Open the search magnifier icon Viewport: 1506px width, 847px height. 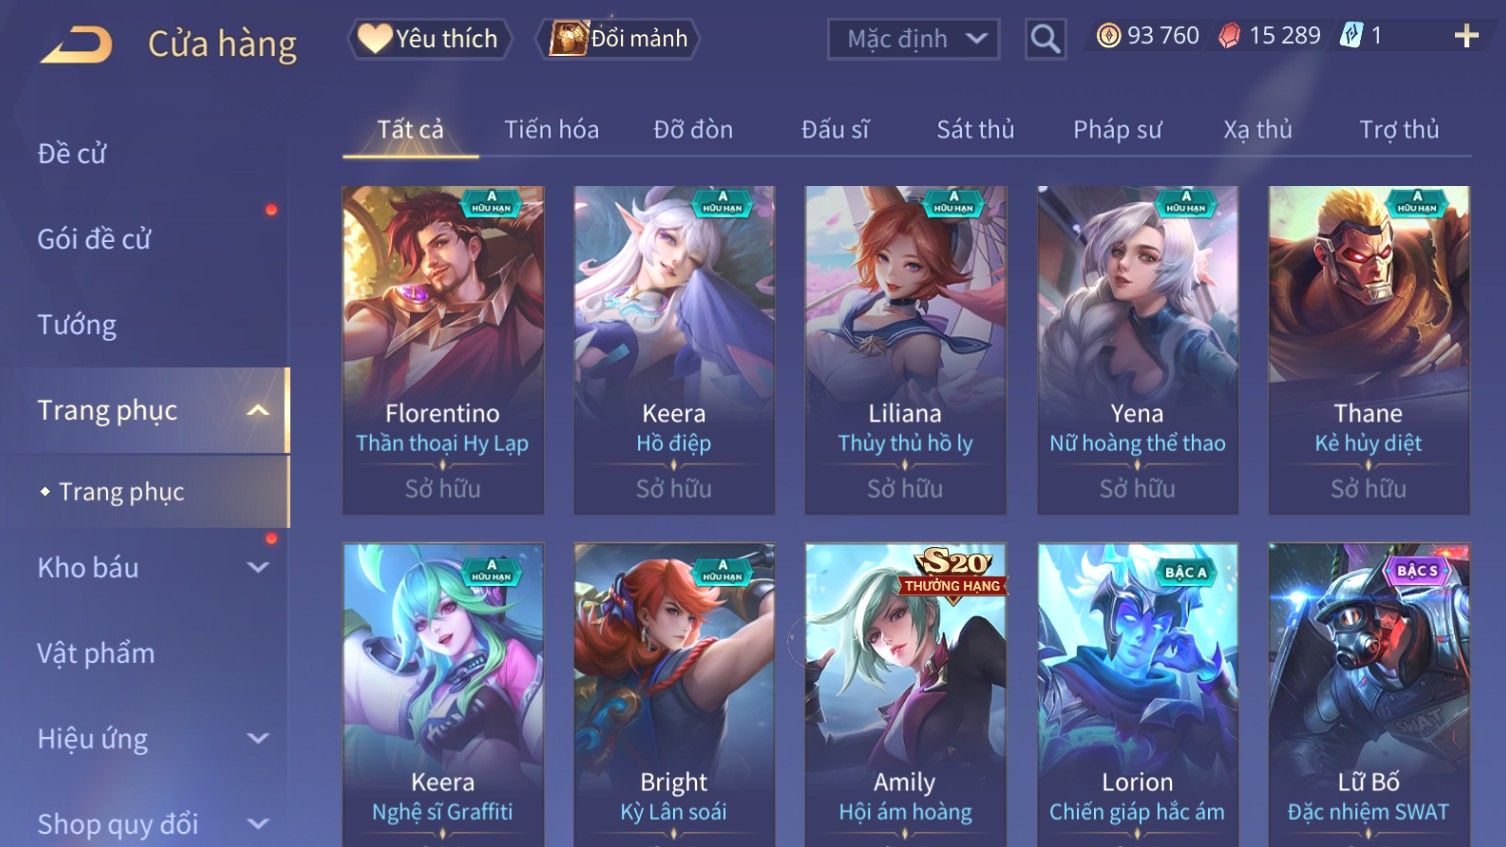click(1045, 39)
